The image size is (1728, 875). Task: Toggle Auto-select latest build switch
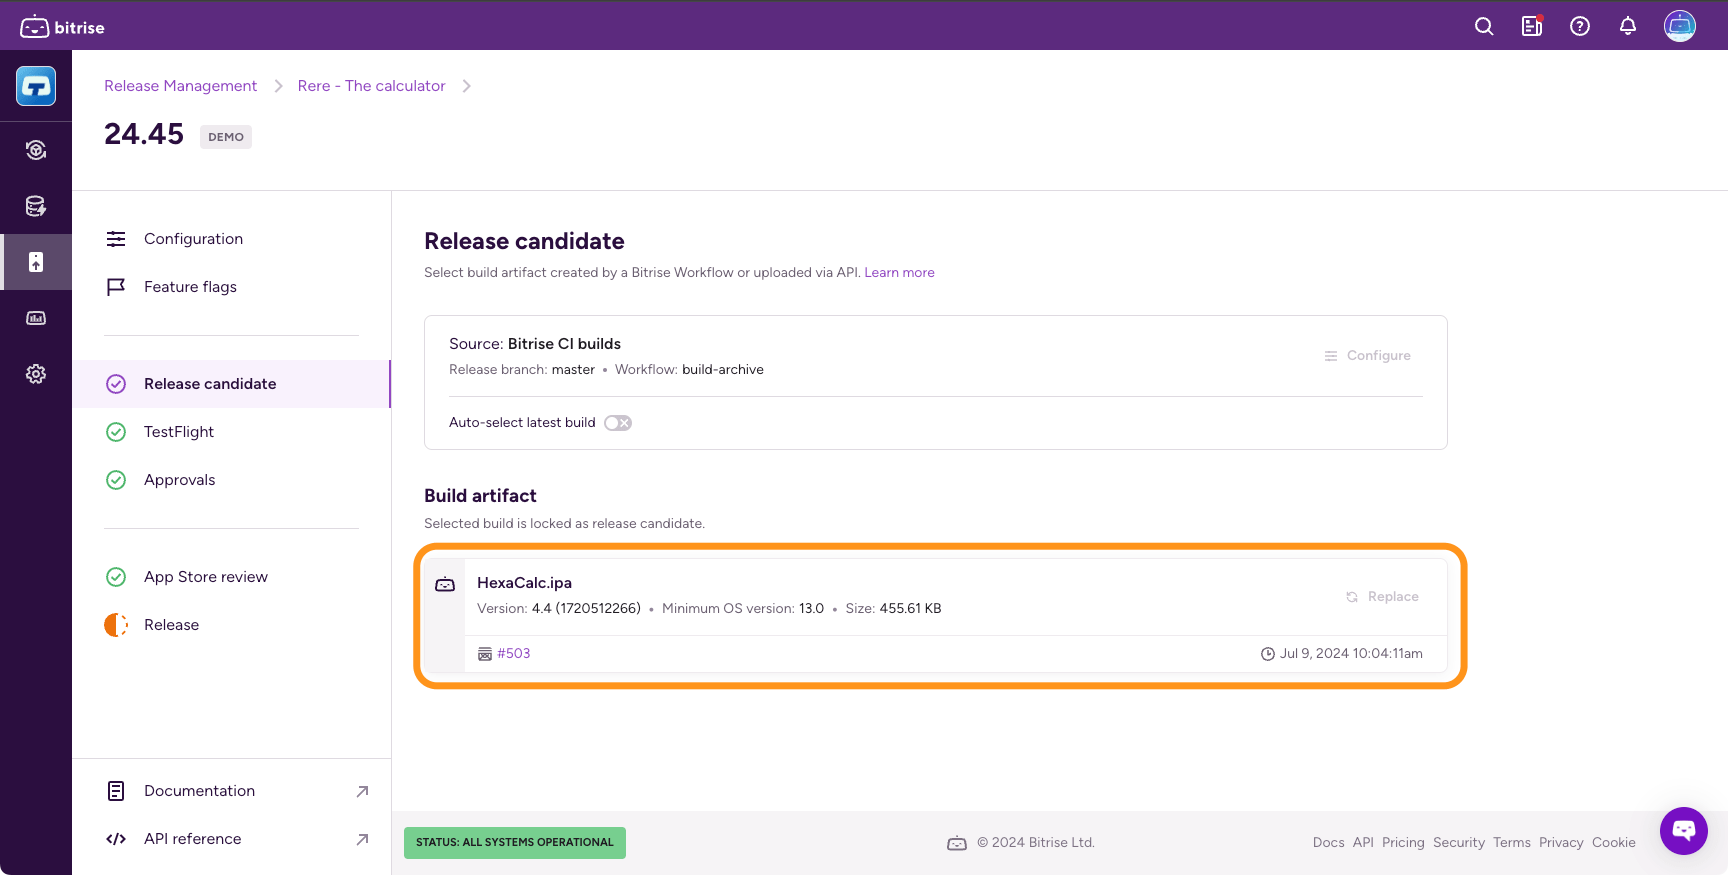click(x=618, y=423)
